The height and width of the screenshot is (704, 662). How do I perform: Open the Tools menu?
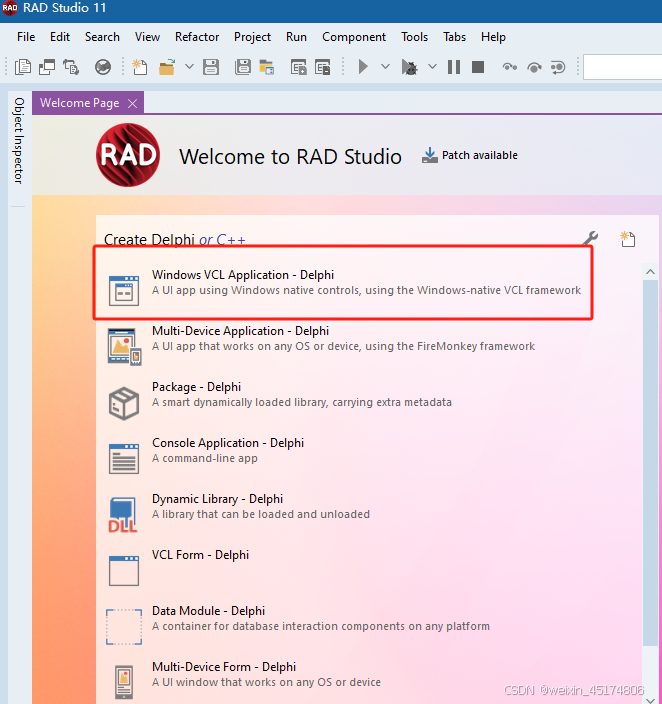point(414,37)
